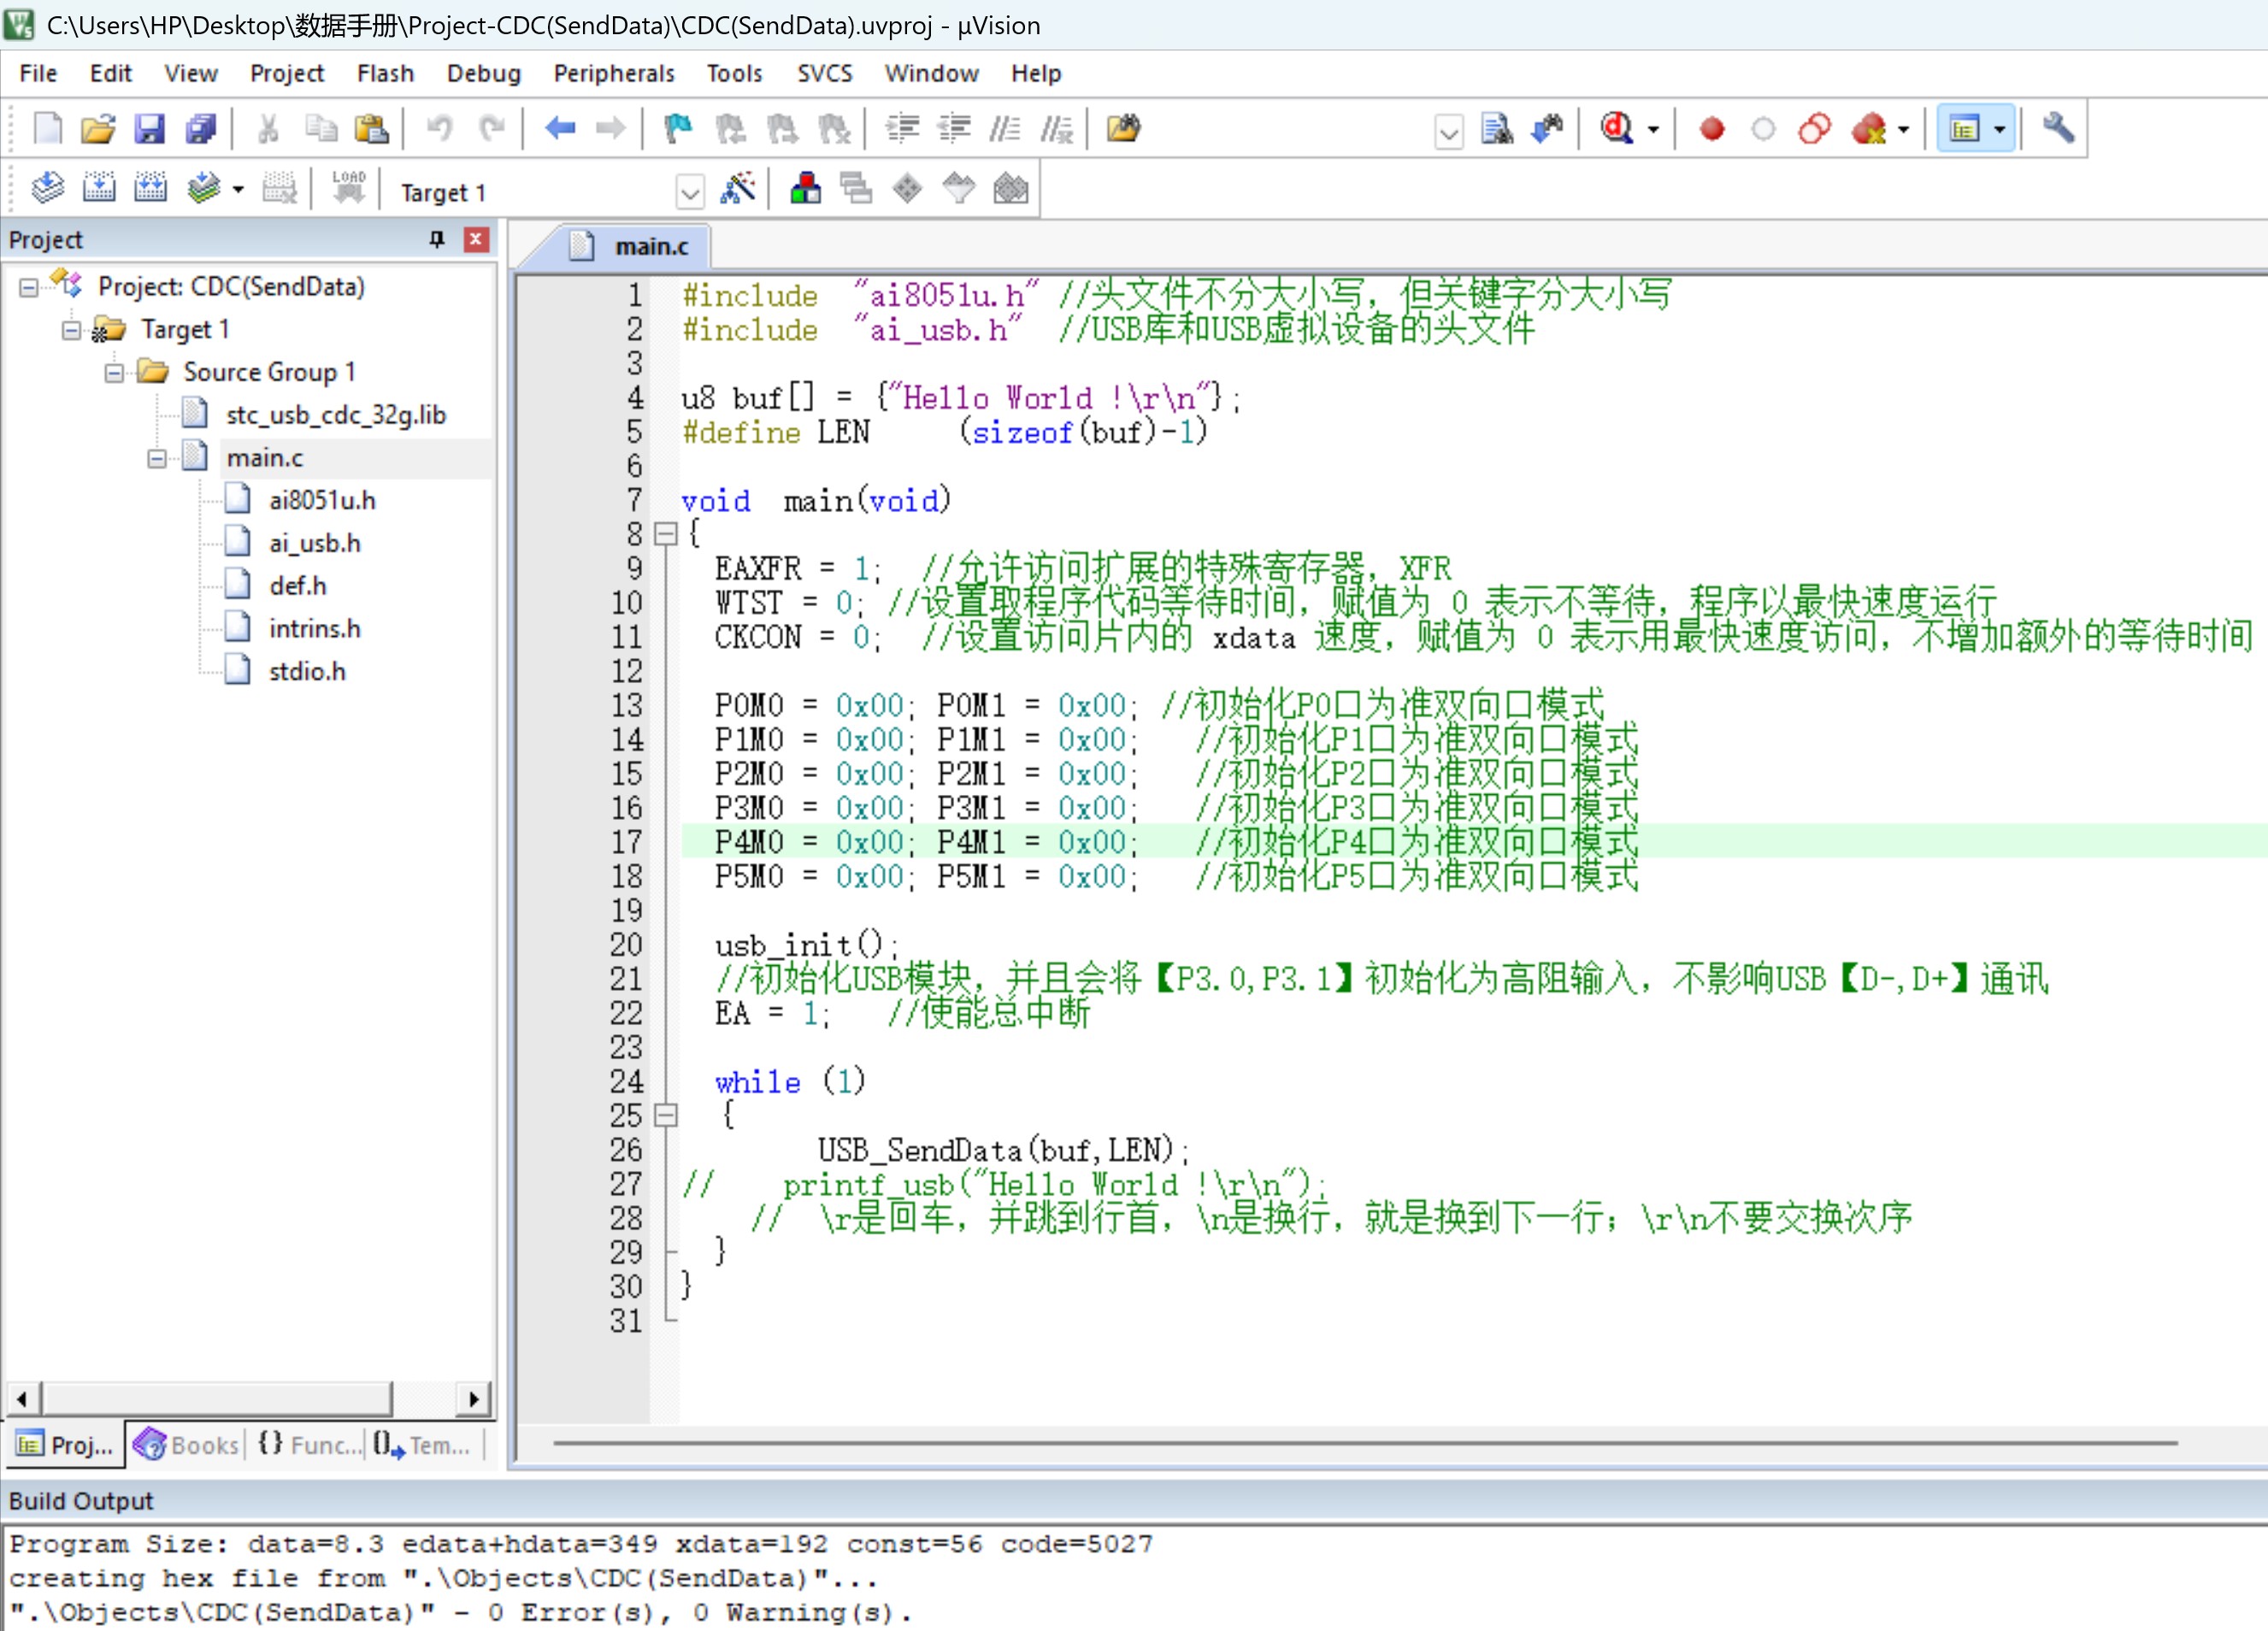Open Manage Project Items icon

(x=806, y=188)
